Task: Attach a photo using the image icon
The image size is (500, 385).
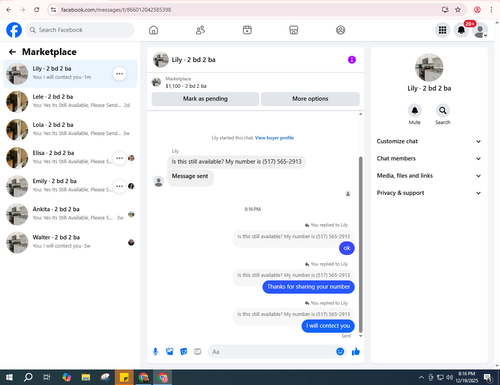Action: 170,351
